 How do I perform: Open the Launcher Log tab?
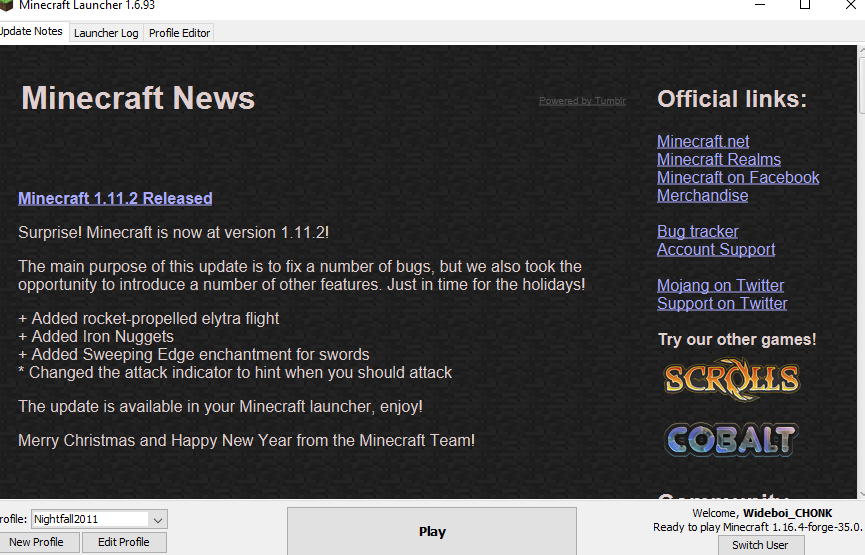tap(106, 33)
